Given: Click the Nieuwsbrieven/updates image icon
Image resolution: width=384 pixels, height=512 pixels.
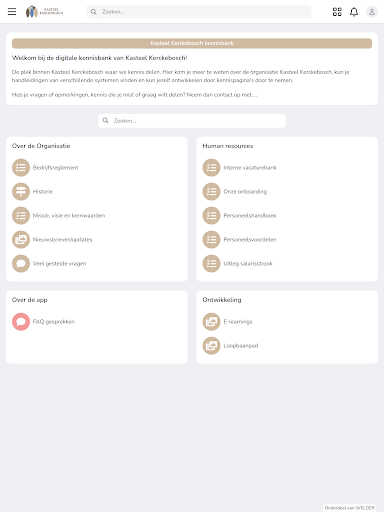Looking at the screenshot, I should [x=21, y=239].
